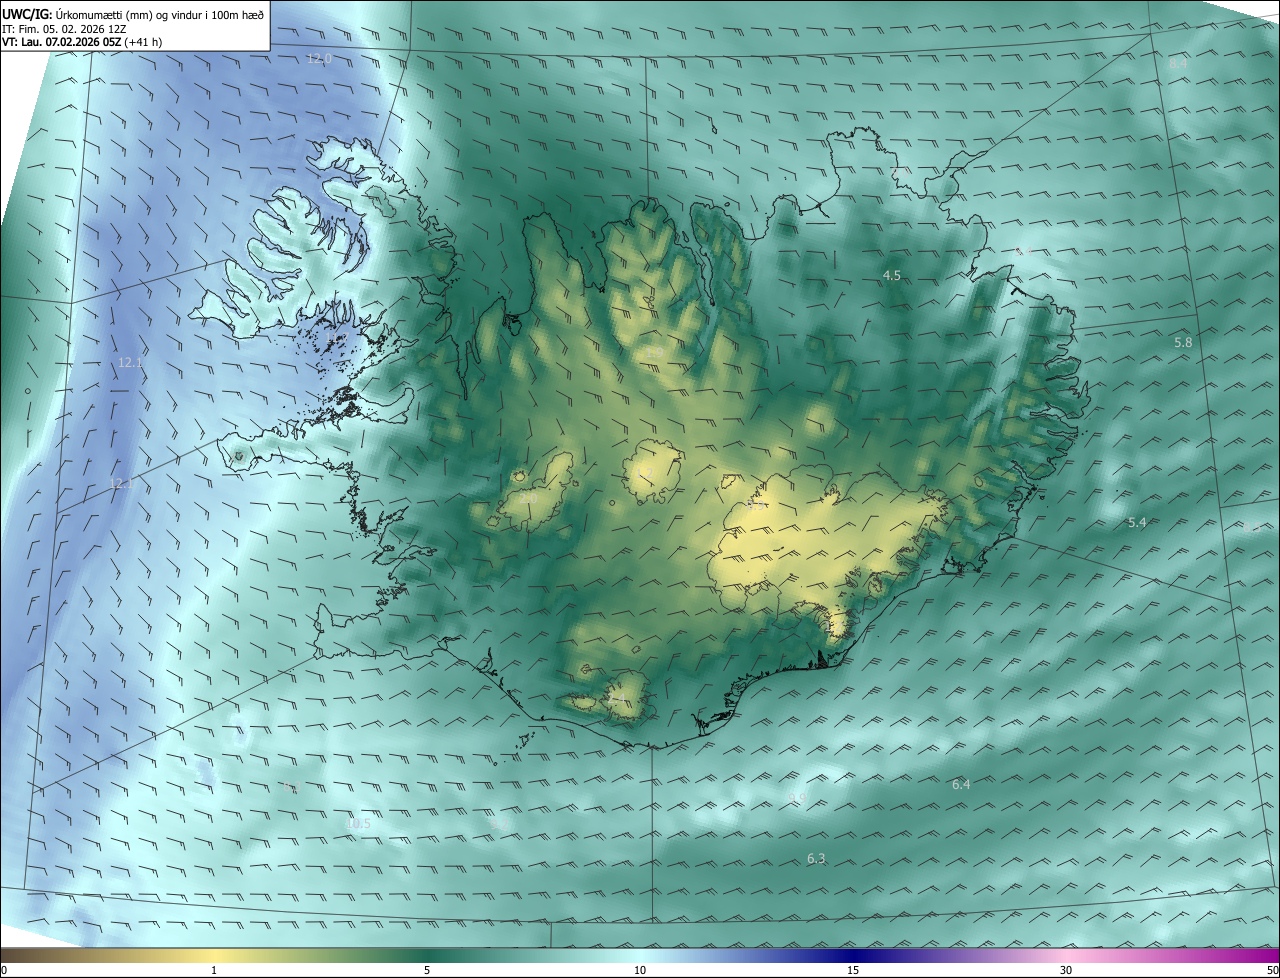This screenshot has width=1280, height=978.
Task: Pick the brown color at the scale's zero end
Action: [6, 955]
